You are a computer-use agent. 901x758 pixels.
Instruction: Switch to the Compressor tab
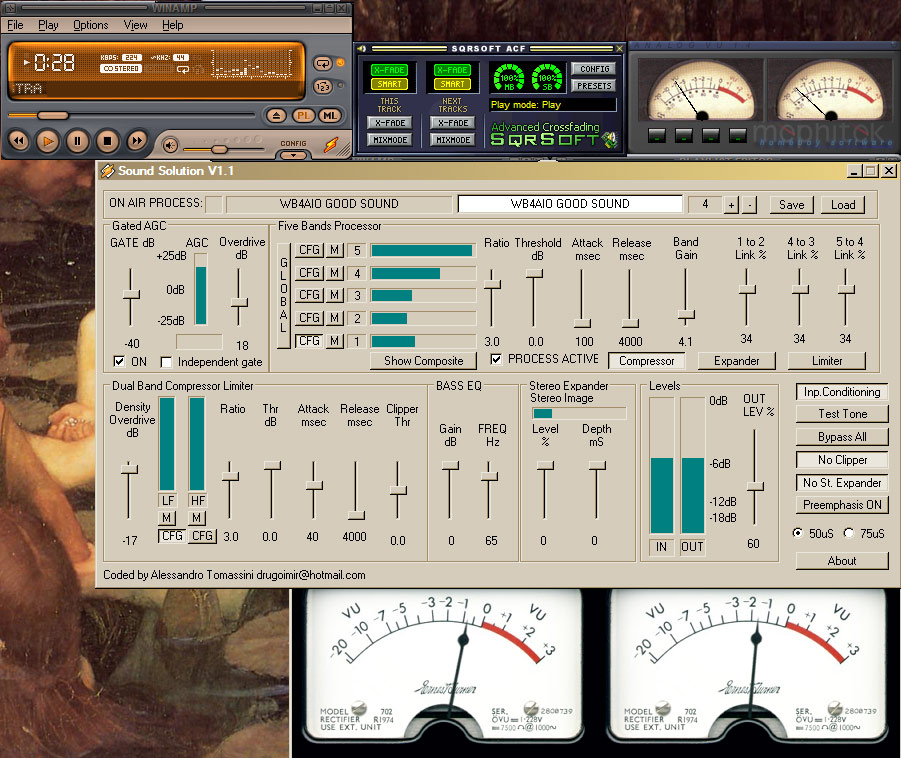pyautogui.click(x=646, y=361)
